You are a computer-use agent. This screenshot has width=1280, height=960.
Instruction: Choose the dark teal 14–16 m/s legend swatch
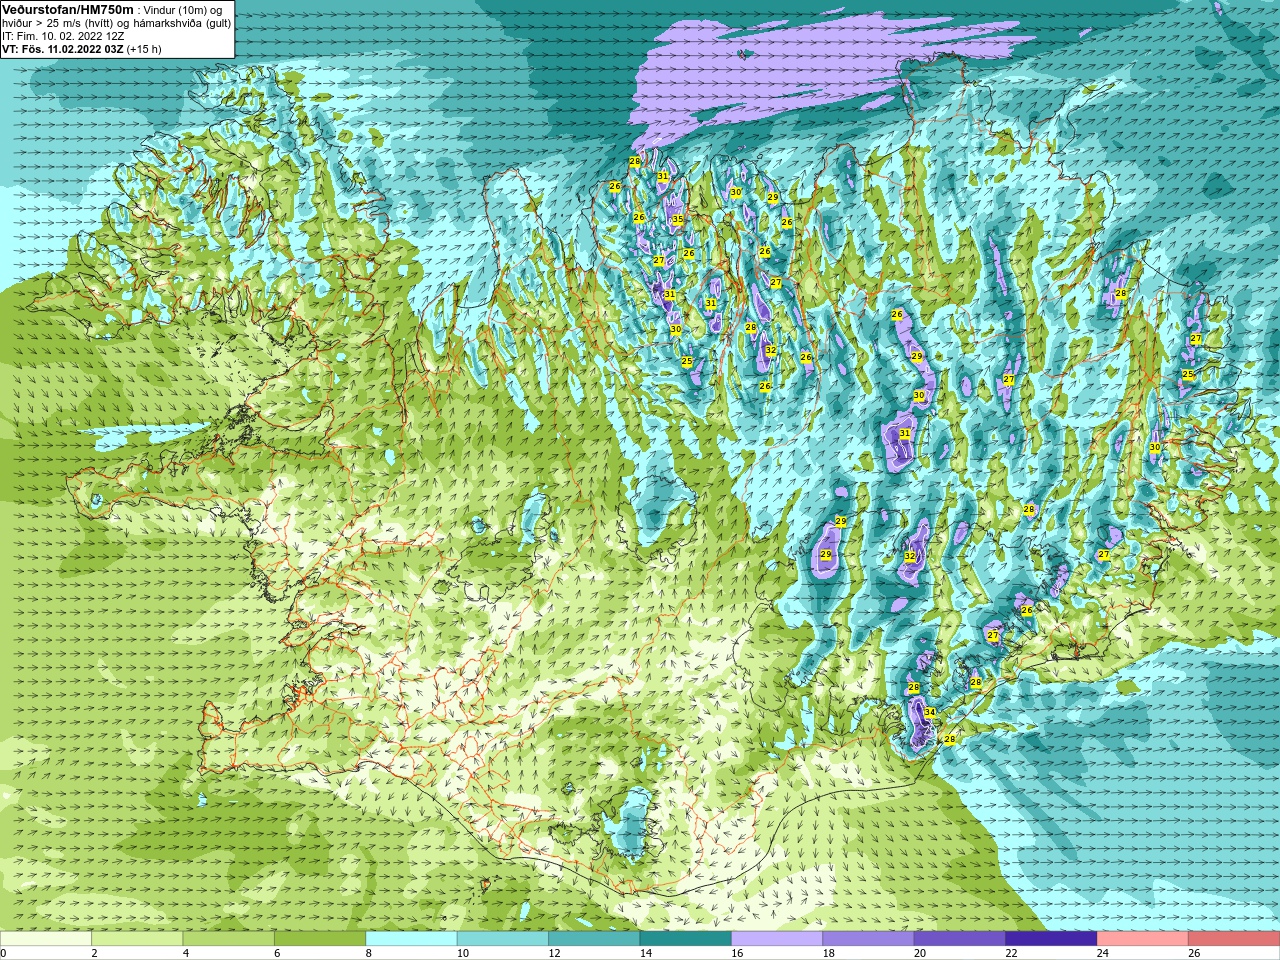[686, 939]
